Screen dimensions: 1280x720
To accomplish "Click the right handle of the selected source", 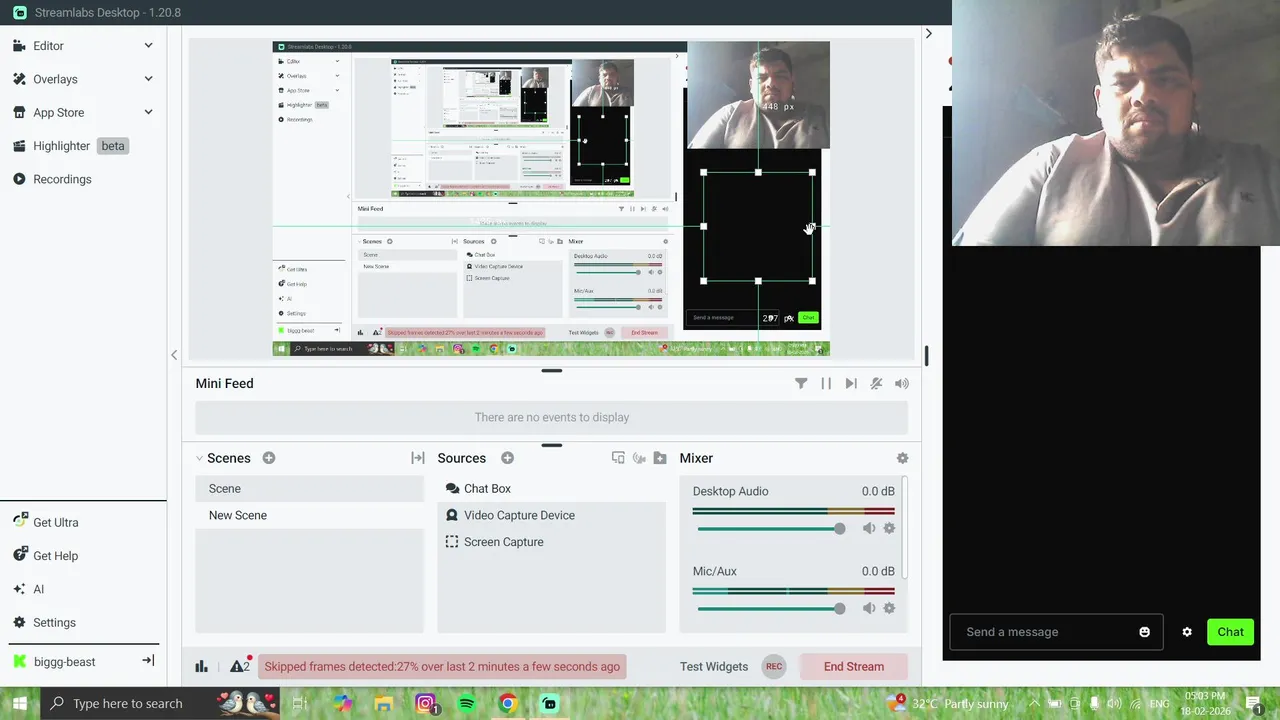I will point(812,227).
